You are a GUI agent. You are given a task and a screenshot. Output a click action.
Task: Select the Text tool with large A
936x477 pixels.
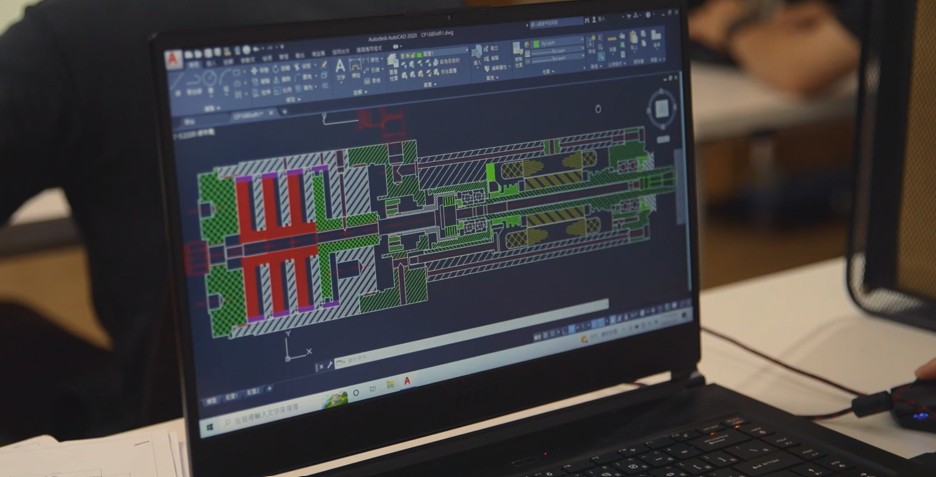point(340,67)
